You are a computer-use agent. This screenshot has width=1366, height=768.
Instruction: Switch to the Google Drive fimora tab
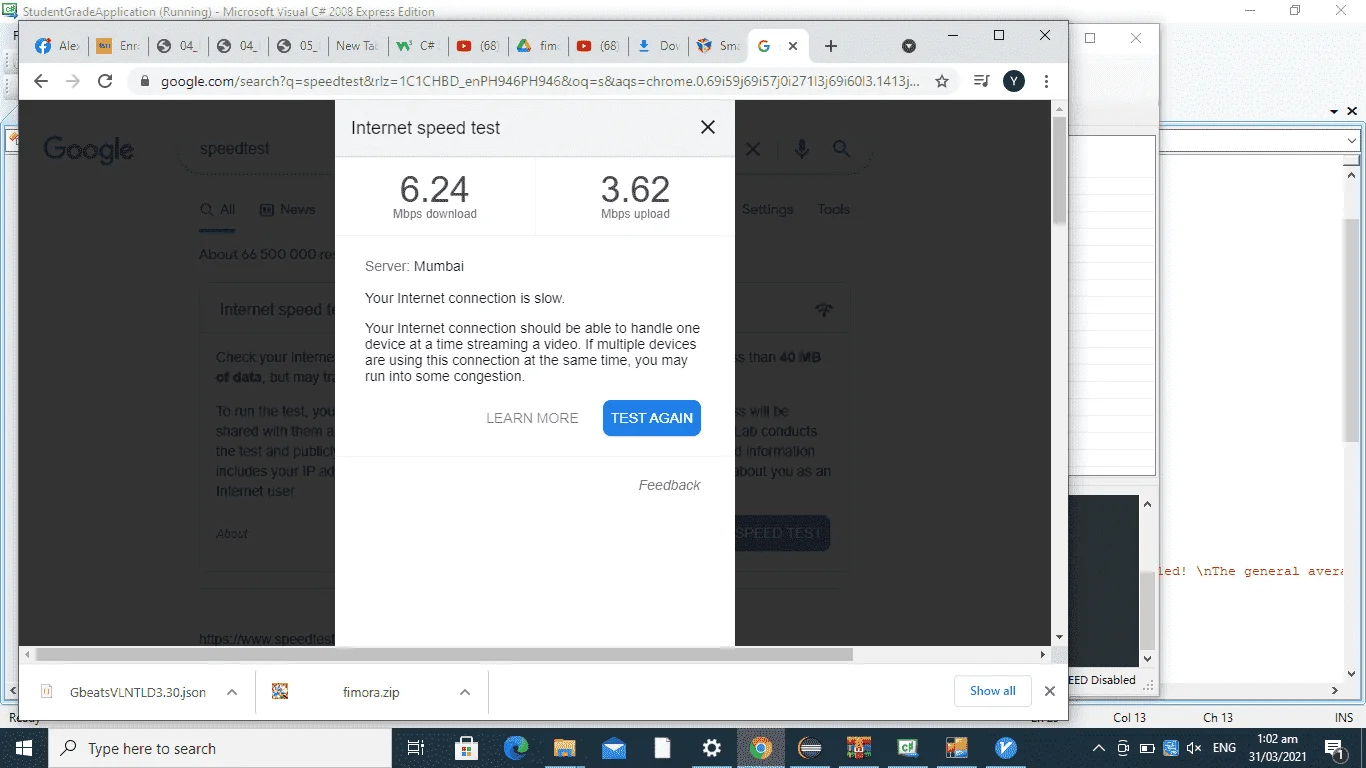pyautogui.click(x=538, y=46)
